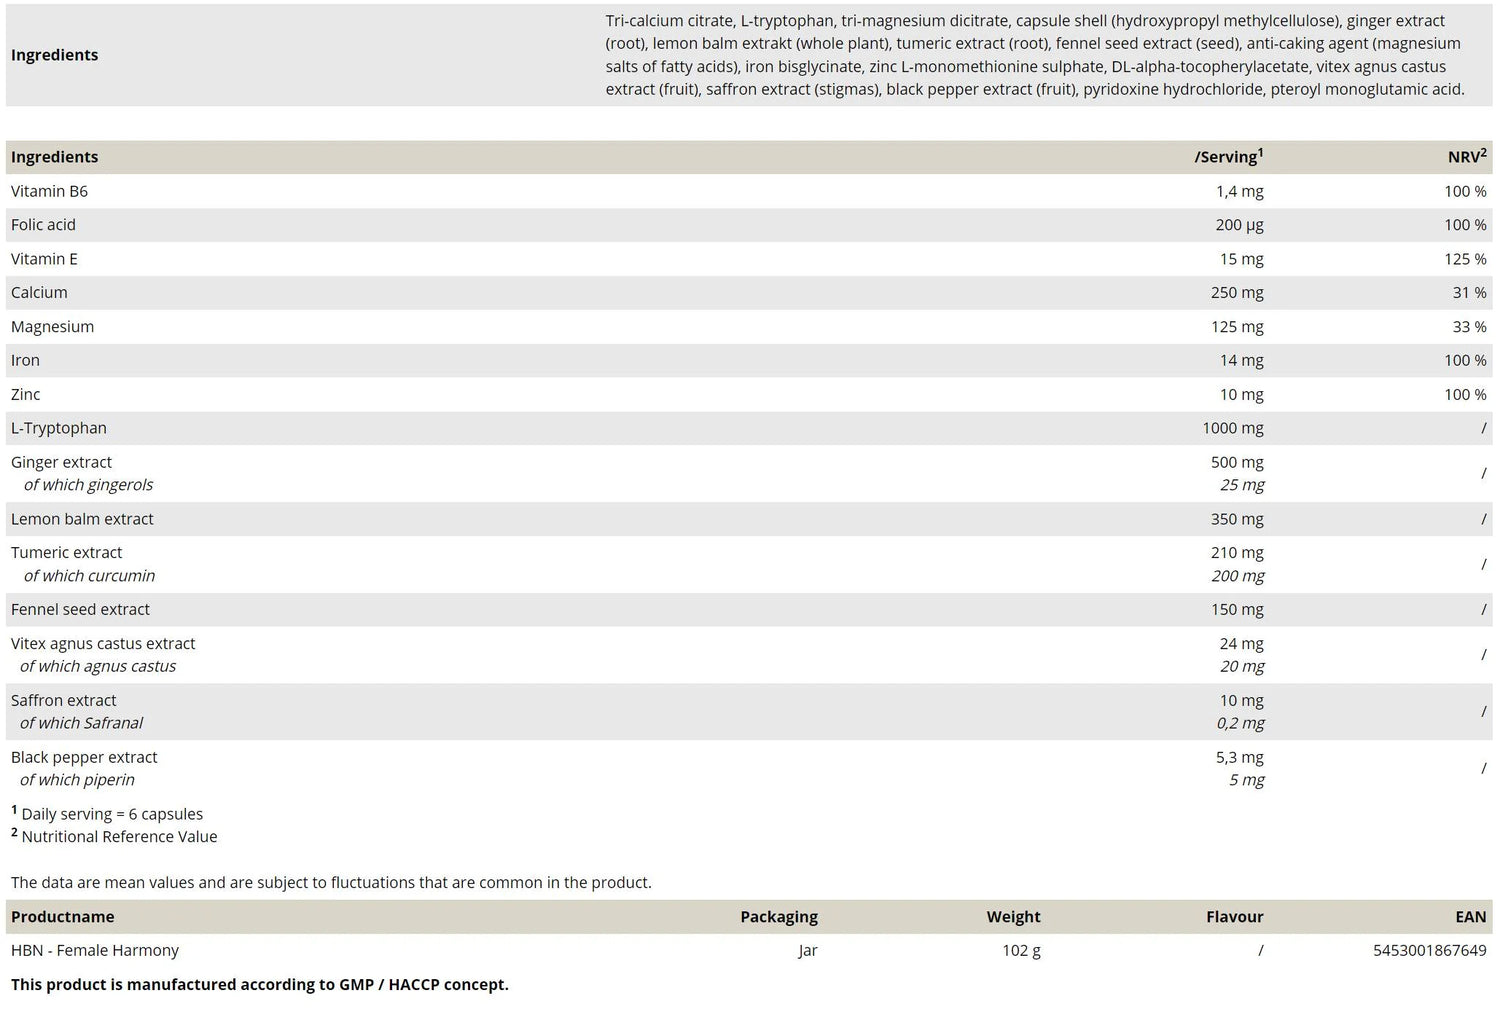Image resolution: width=1500 pixels, height=1009 pixels.
Task: Select the L-Tryptophan 1000 mg value
Action: (x=1232, y=428)
